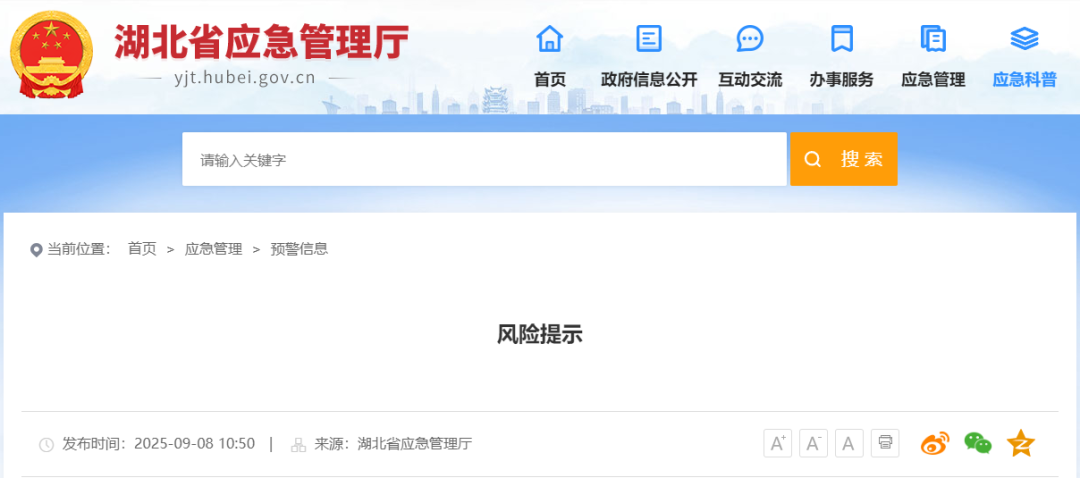Click the house icon above 首页
1080x478 pixels.
[x=549, y=39]
